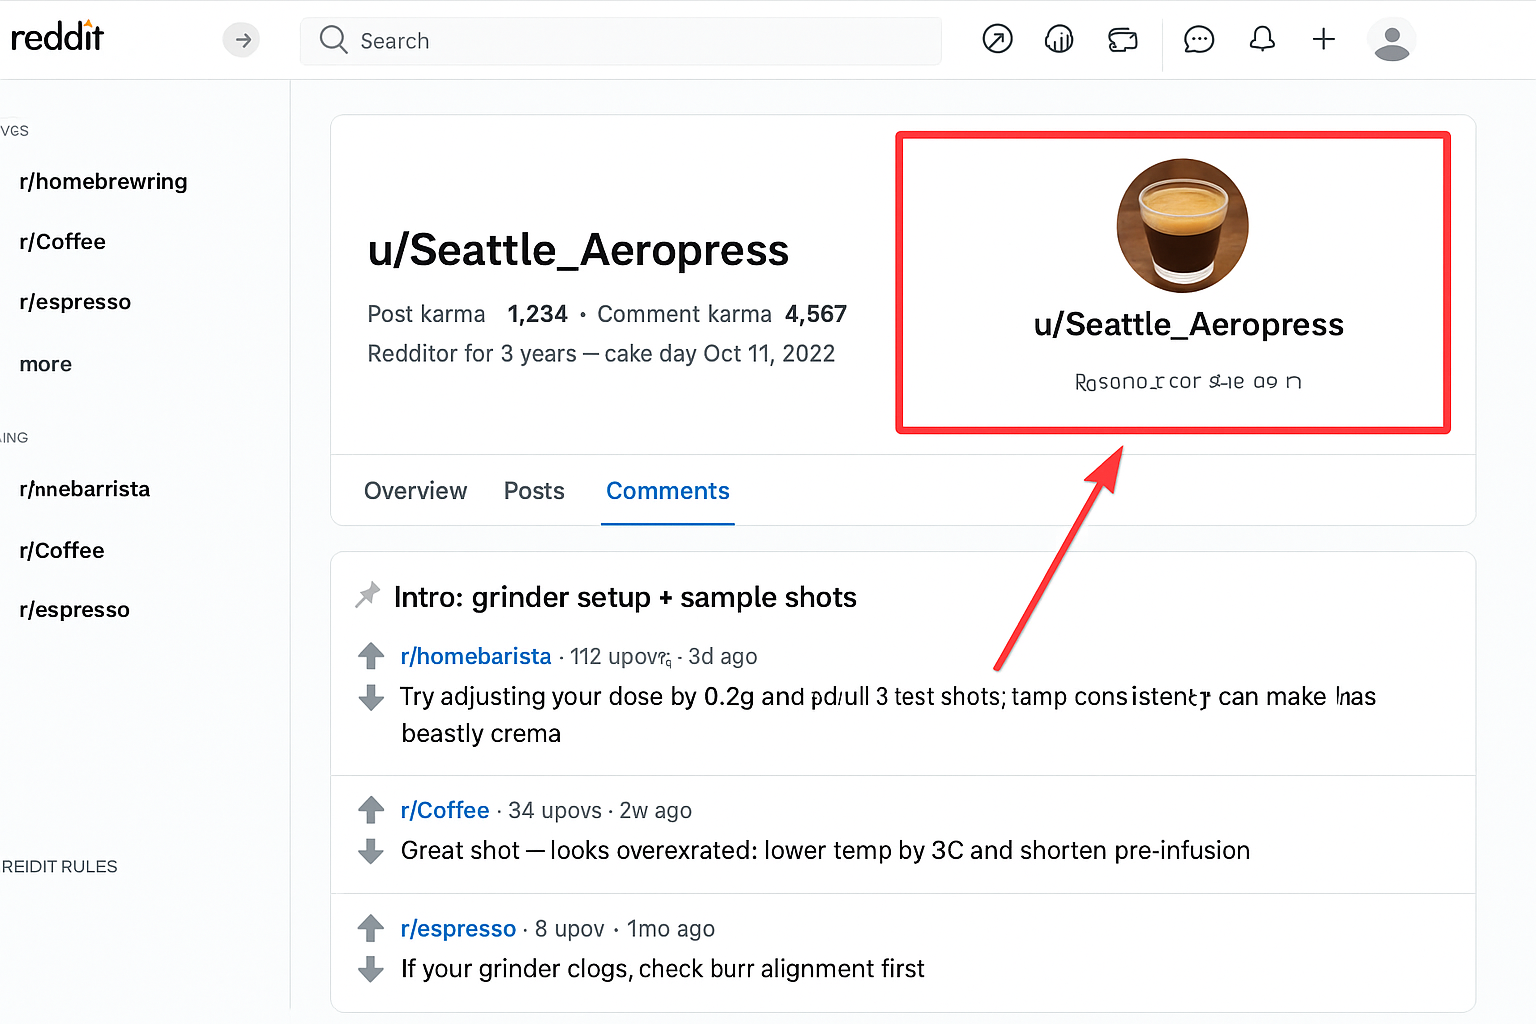1536x1024 pixels.
Task: Select the Comments tab
Action: pos(668,491)
